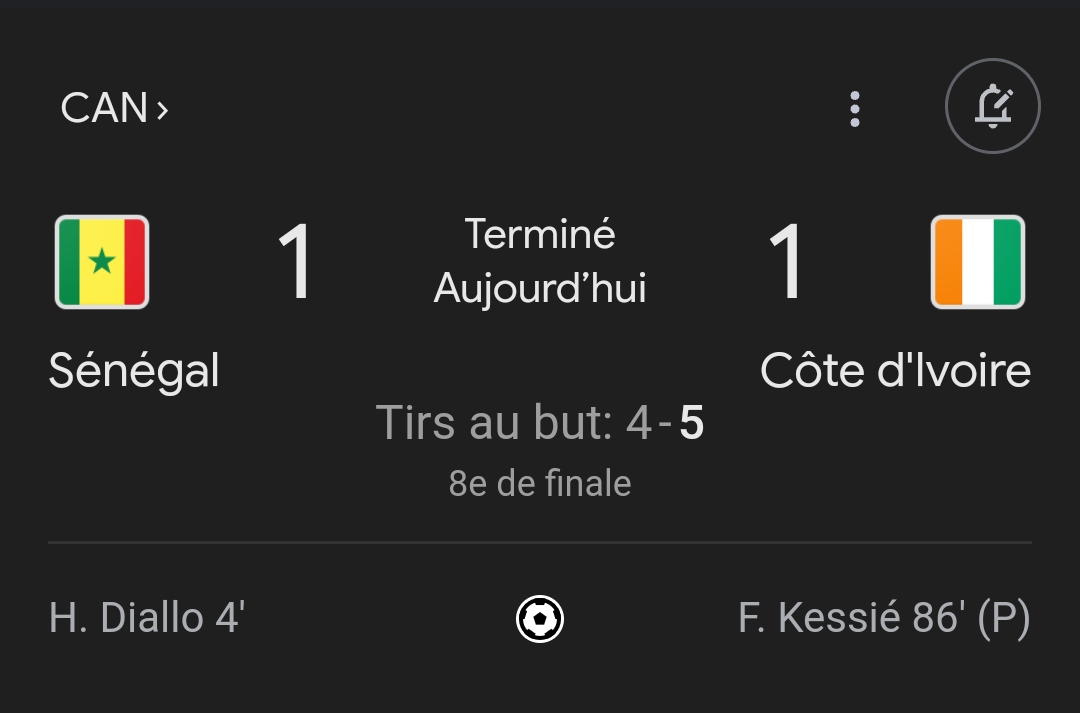Screen dimensions: 1080x713
Task: Click scorer F. Kessié 86' (P)
Action: (884, 618)
